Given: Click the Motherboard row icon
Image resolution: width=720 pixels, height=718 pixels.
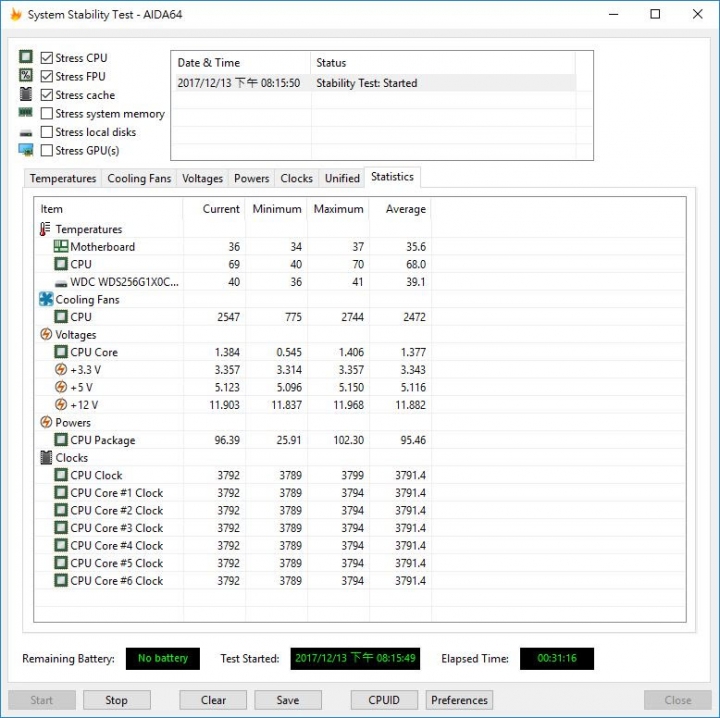Looking at the screenshot, I should click(61, 246).
